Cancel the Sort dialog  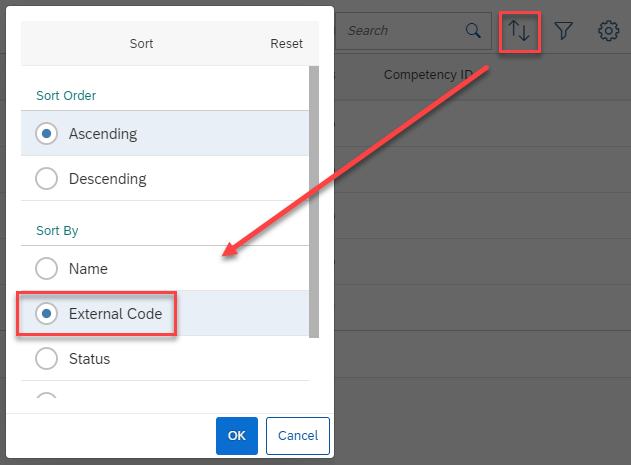pyautogui.click(x=298, y=436)
